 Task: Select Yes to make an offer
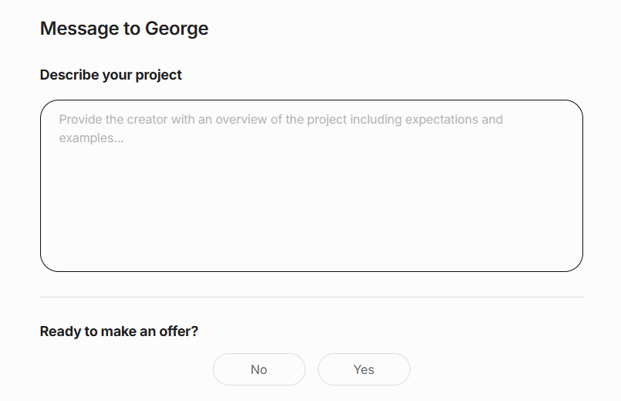[364, 369]
